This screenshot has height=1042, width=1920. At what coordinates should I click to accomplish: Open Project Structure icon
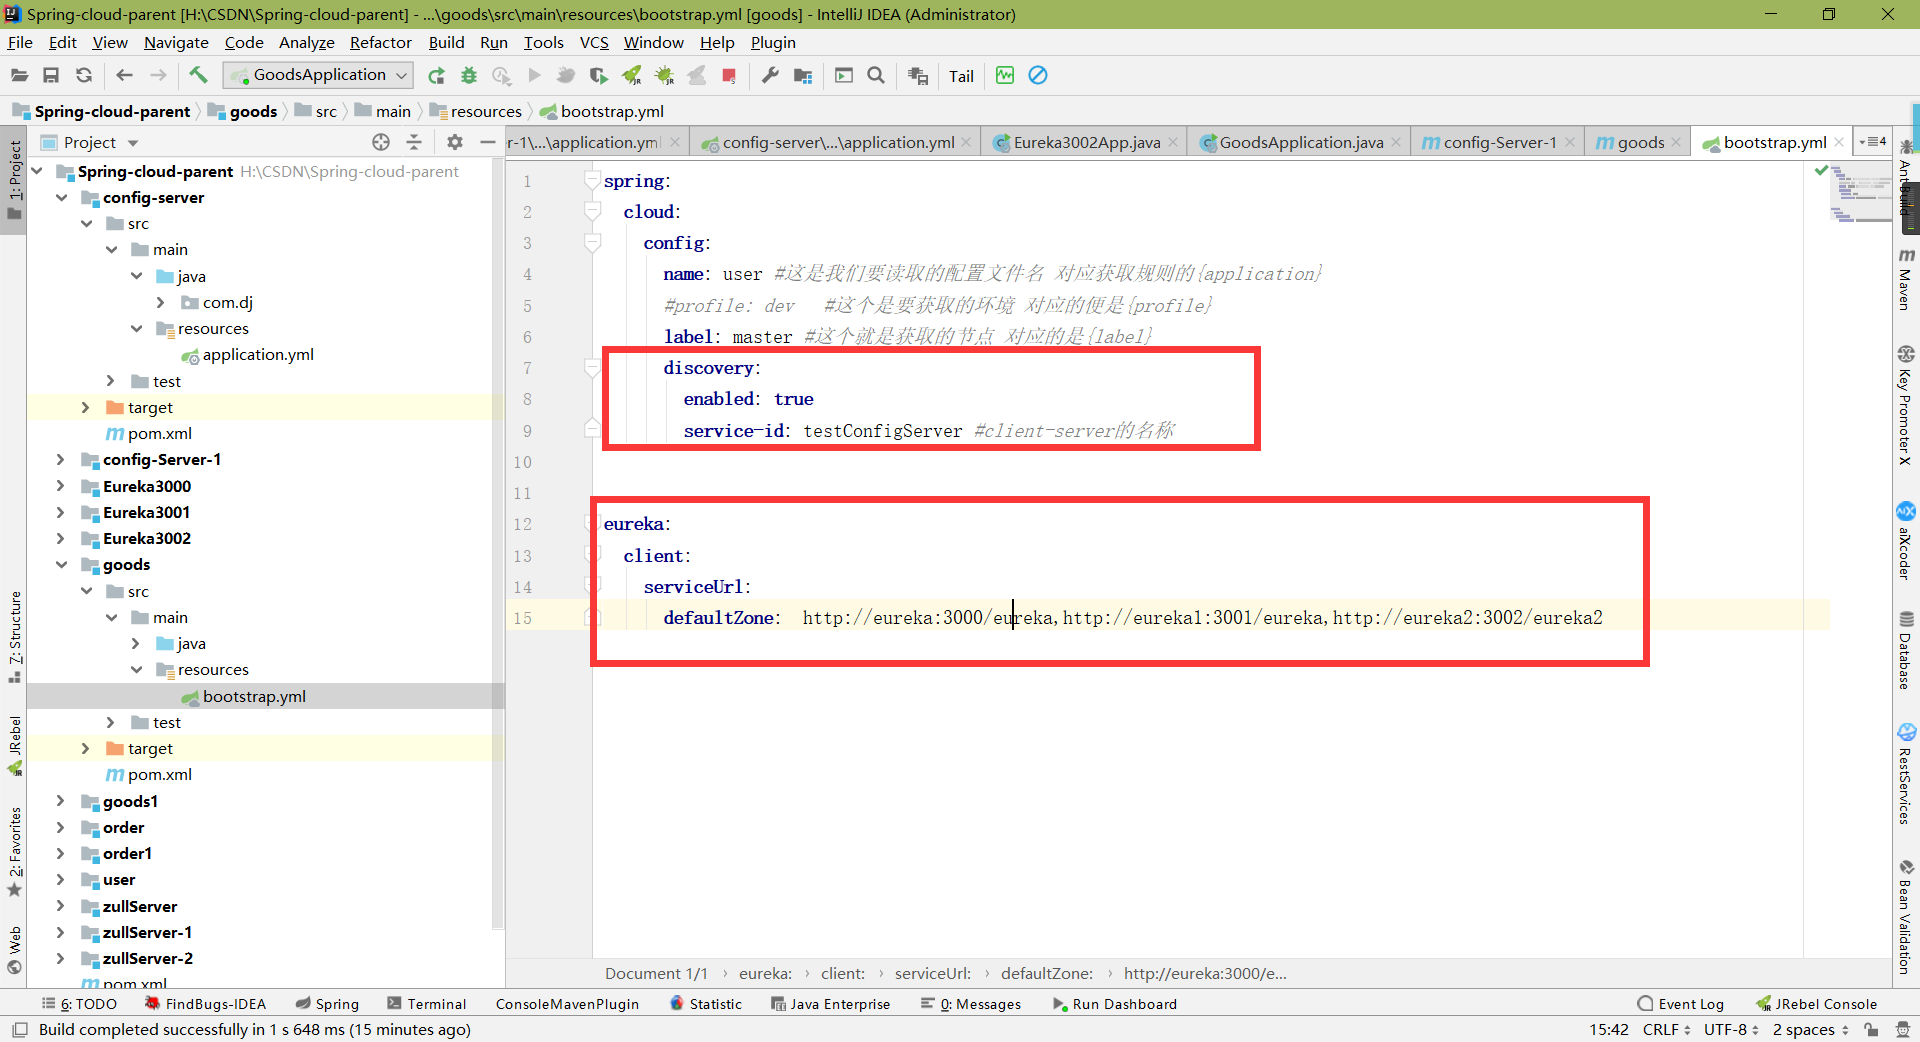coord(802,75)
